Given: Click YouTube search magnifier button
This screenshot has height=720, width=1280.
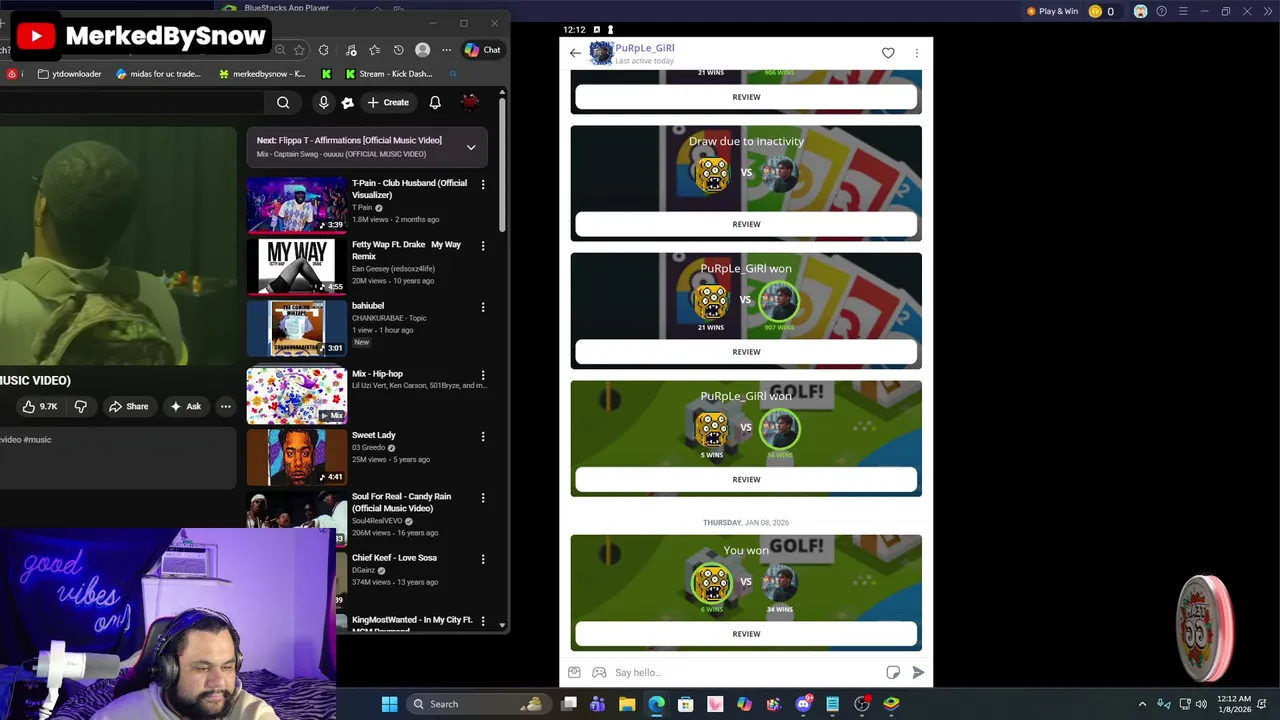Looking at the screenshot, I should 283,102.
